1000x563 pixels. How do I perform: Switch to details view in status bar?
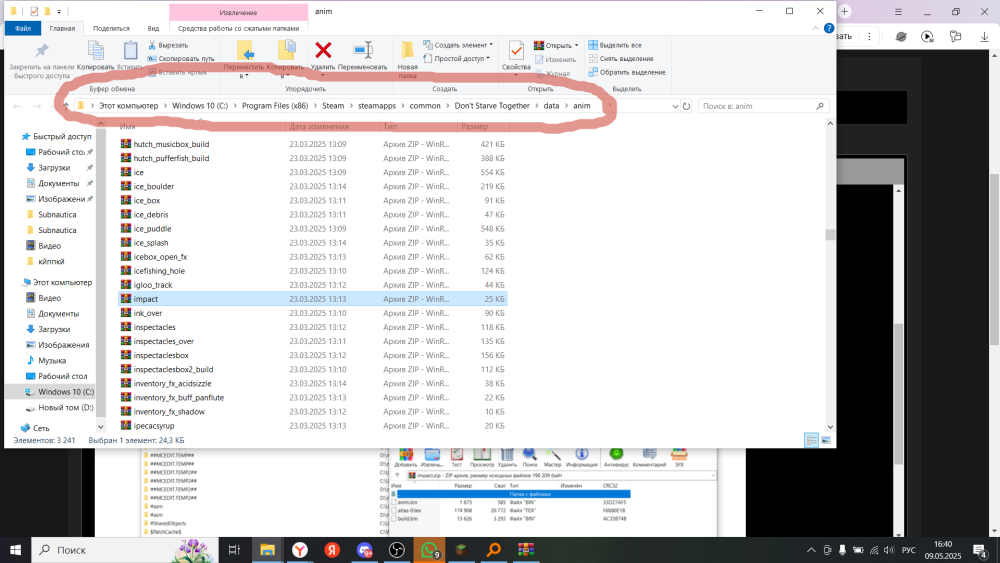tap(811, 441)
